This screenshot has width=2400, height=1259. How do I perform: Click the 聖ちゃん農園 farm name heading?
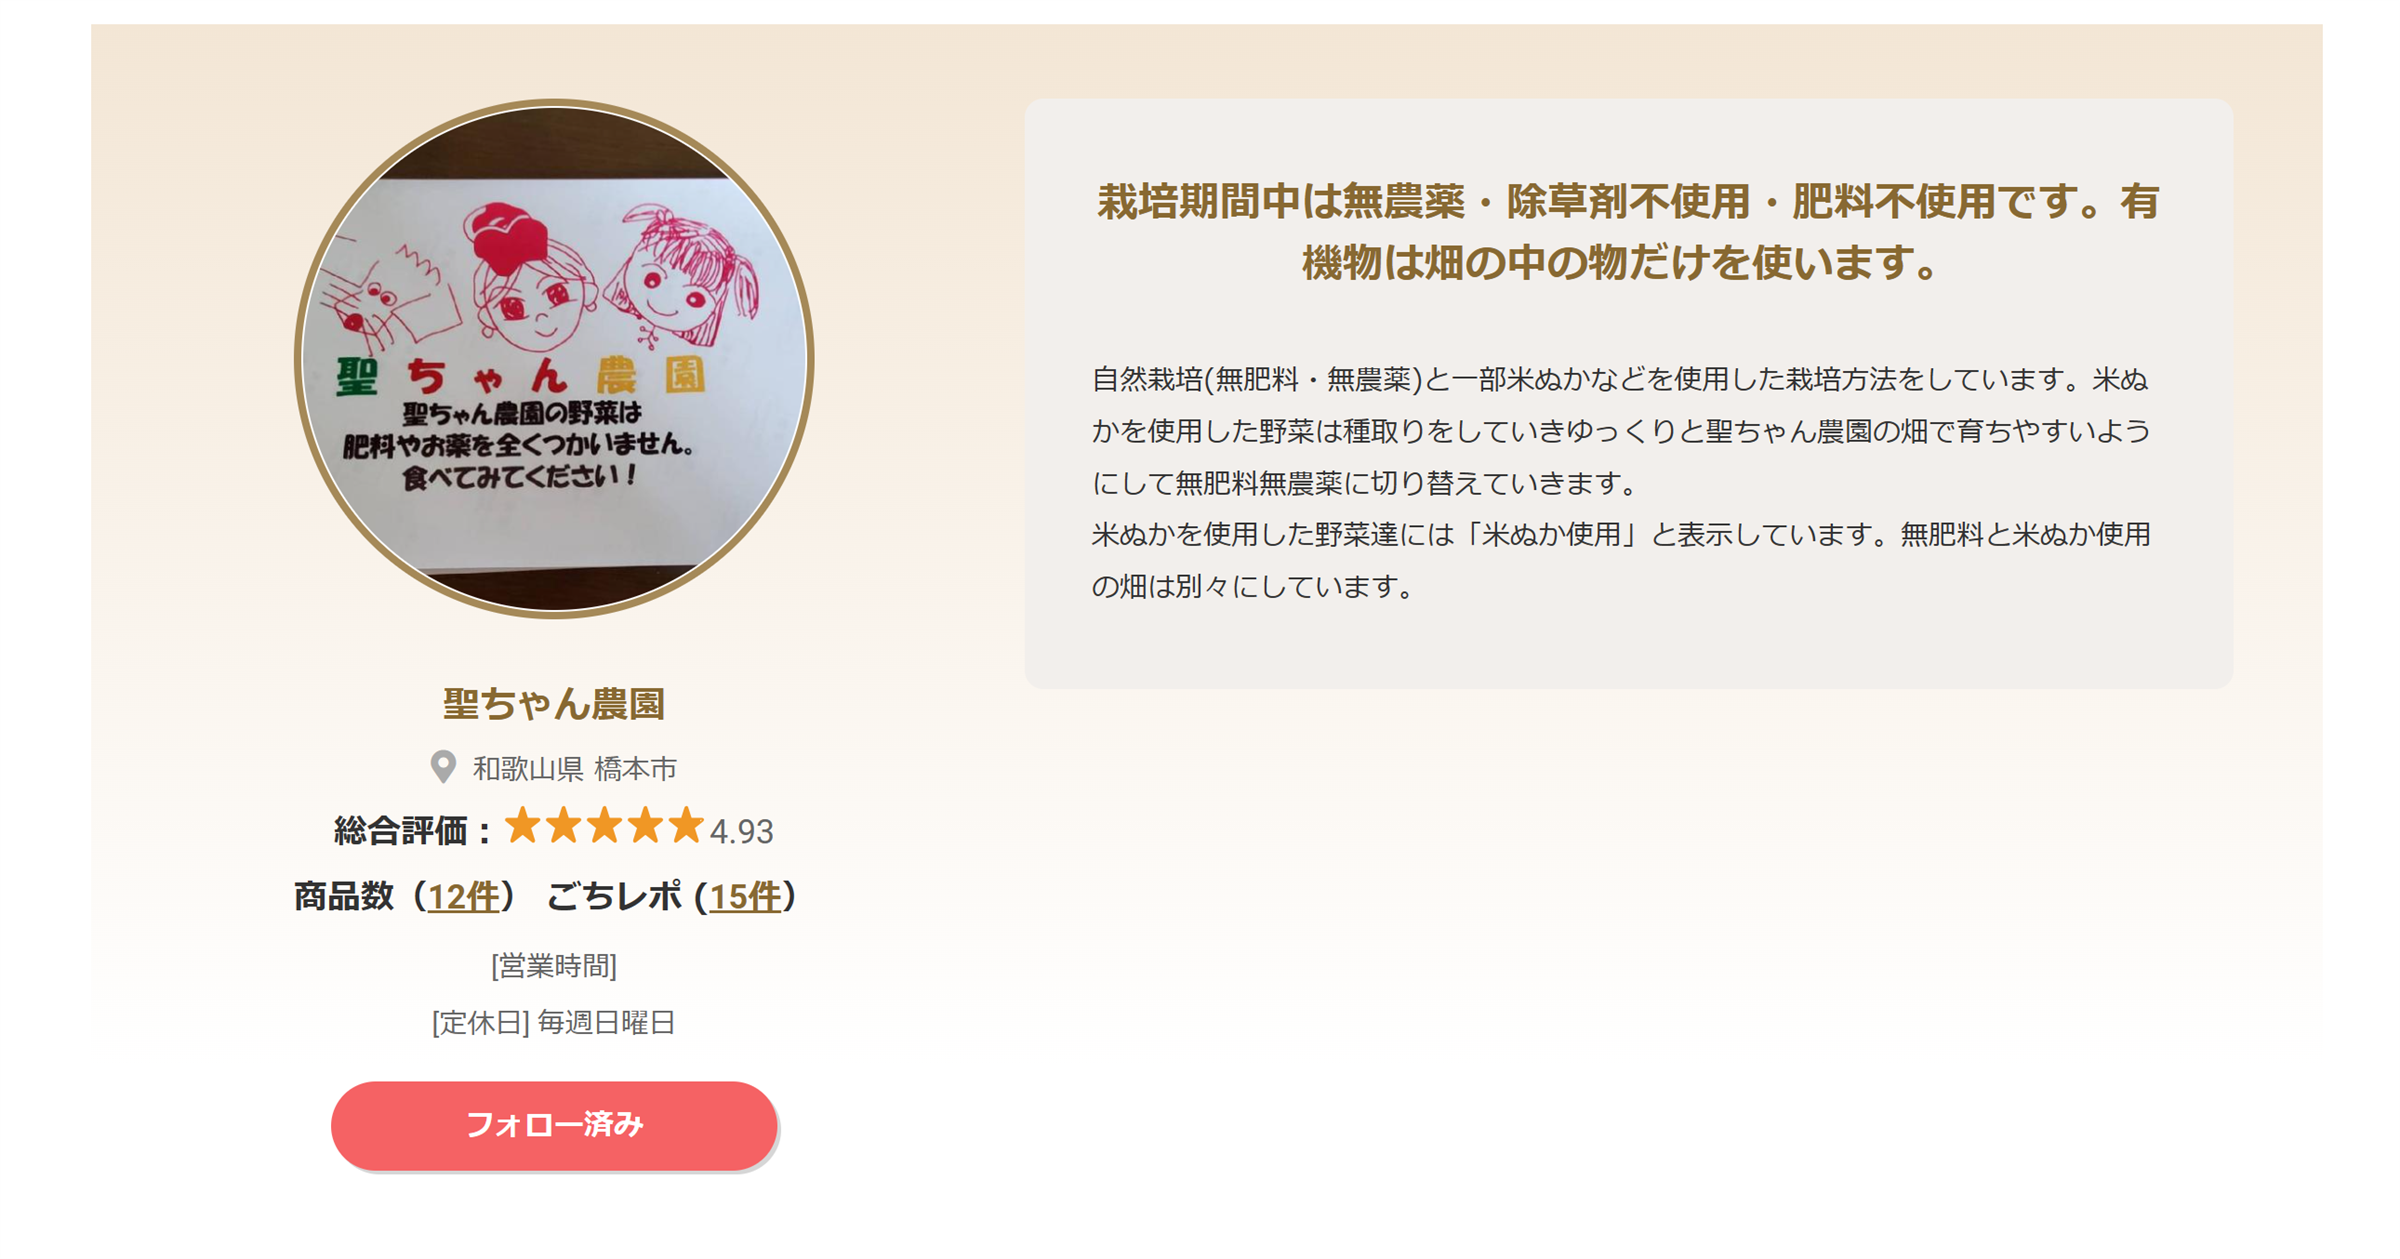click(554, 704)
